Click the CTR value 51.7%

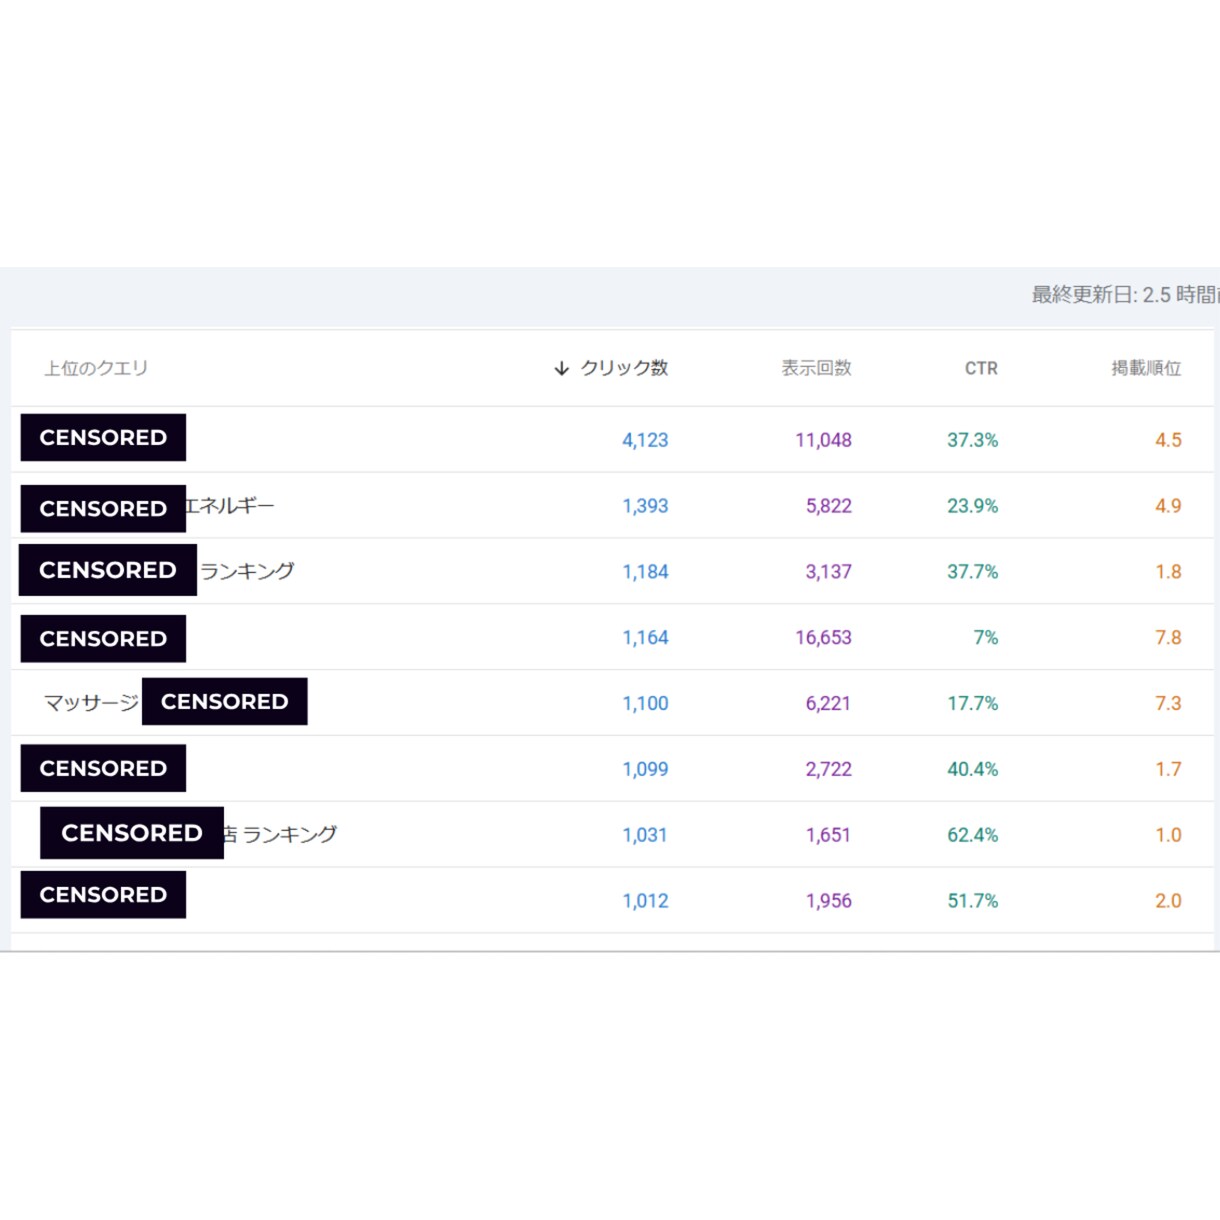[972, 901]
